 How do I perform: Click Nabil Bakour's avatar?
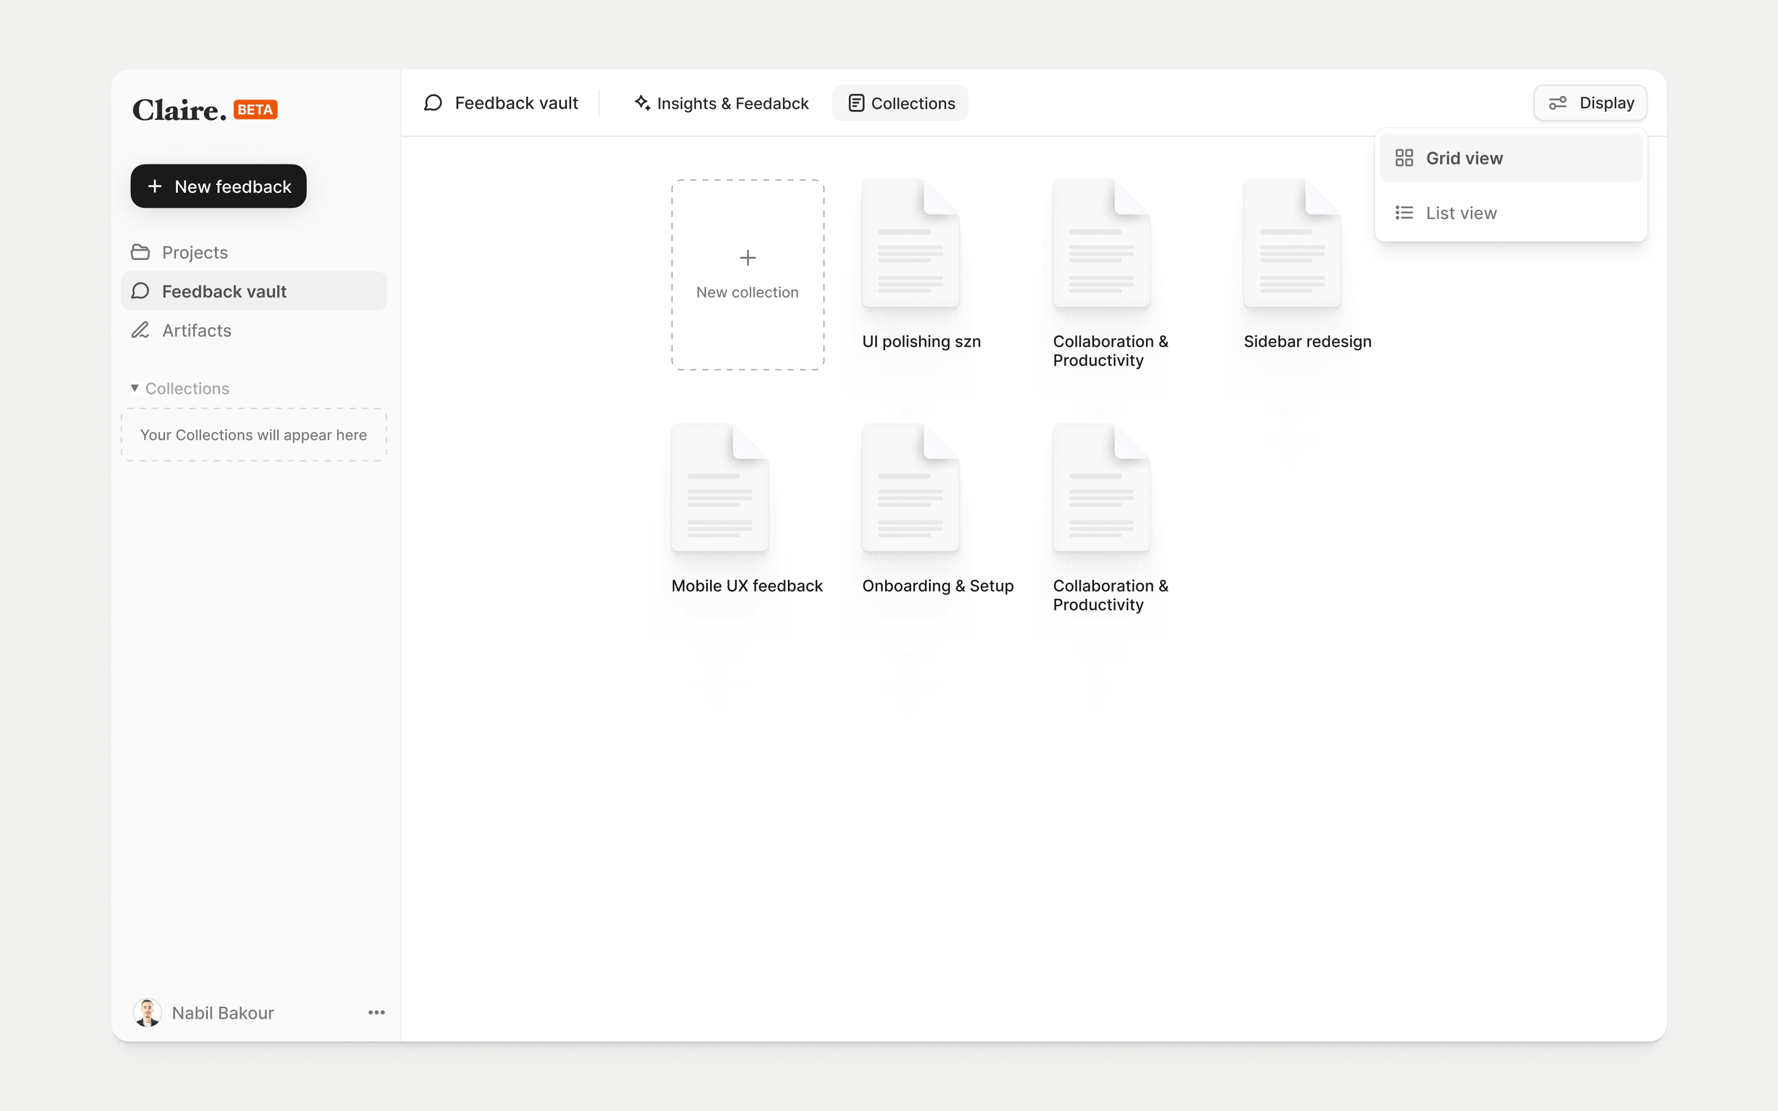(147, 1012)
